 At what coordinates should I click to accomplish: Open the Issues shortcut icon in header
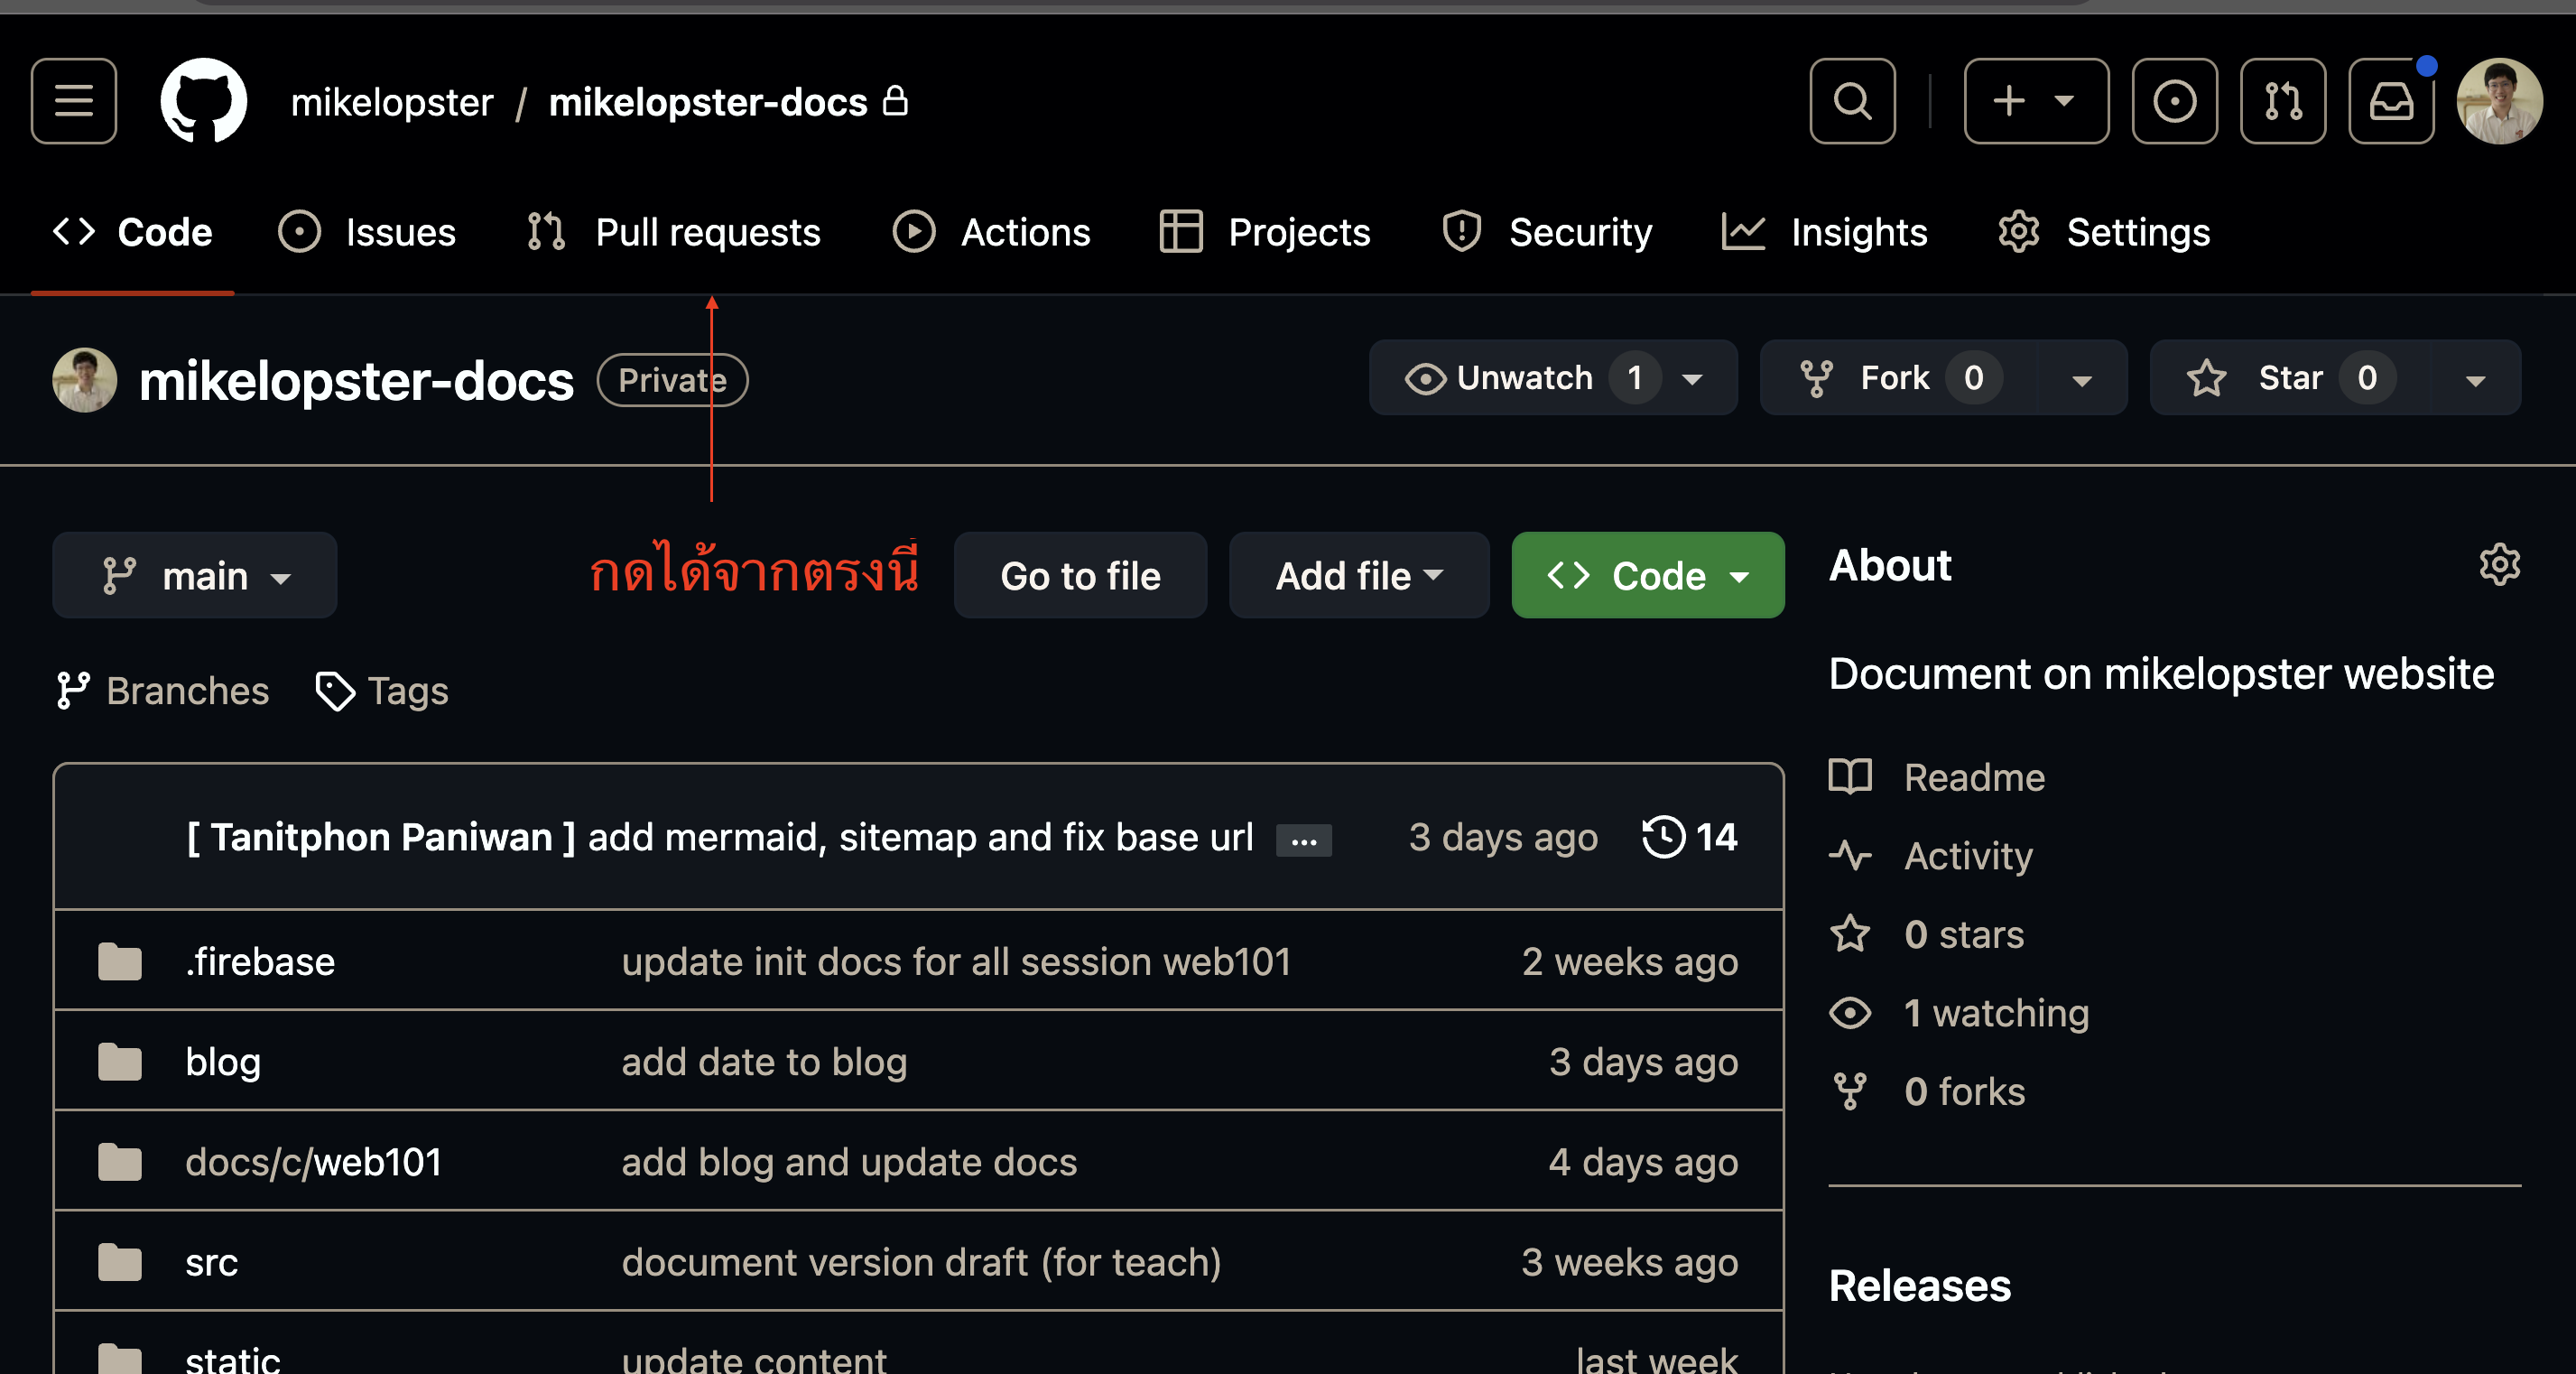(2174, 101)
